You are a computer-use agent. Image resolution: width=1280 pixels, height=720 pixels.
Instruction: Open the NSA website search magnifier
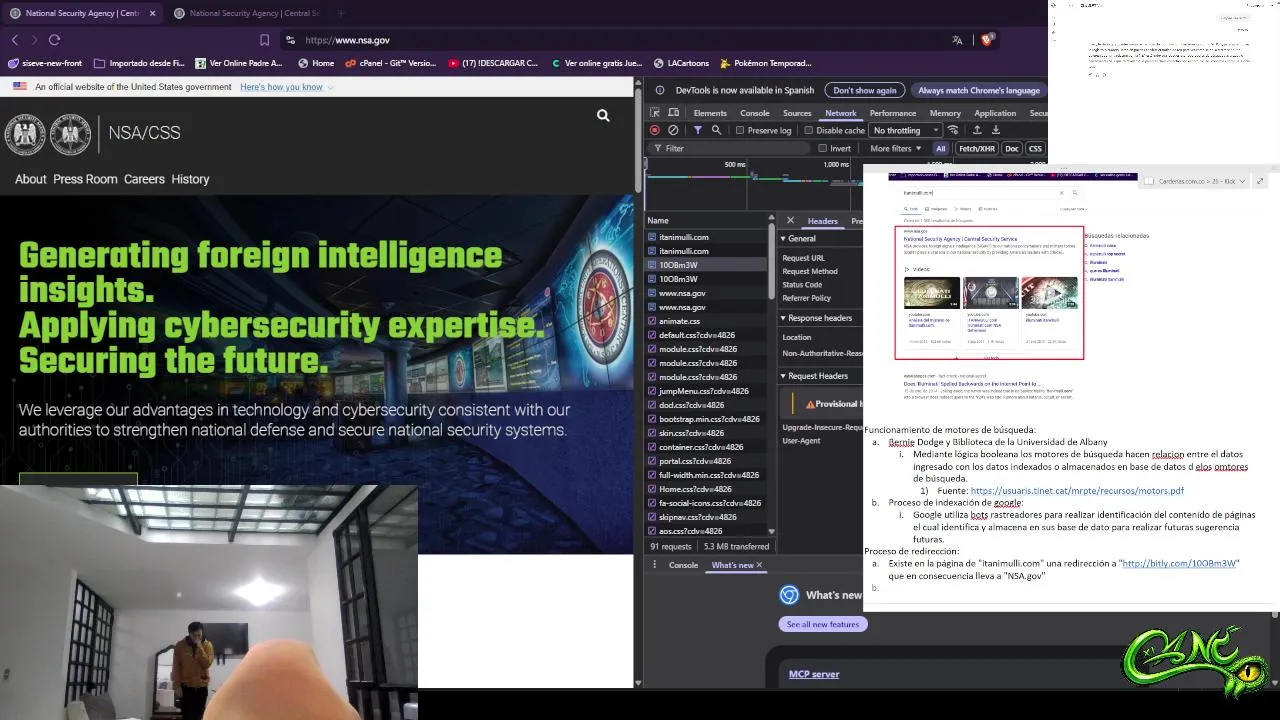[603, 116]
